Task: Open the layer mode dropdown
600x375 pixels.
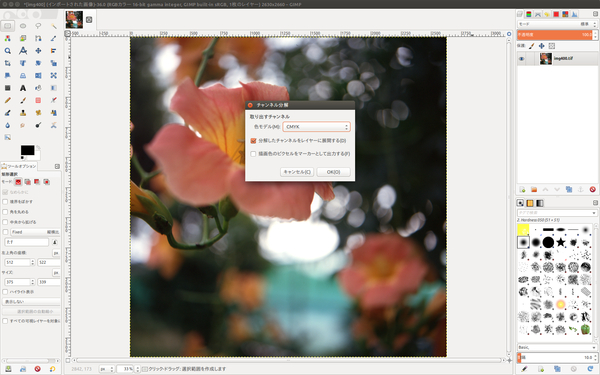Action: click(557, 24)
